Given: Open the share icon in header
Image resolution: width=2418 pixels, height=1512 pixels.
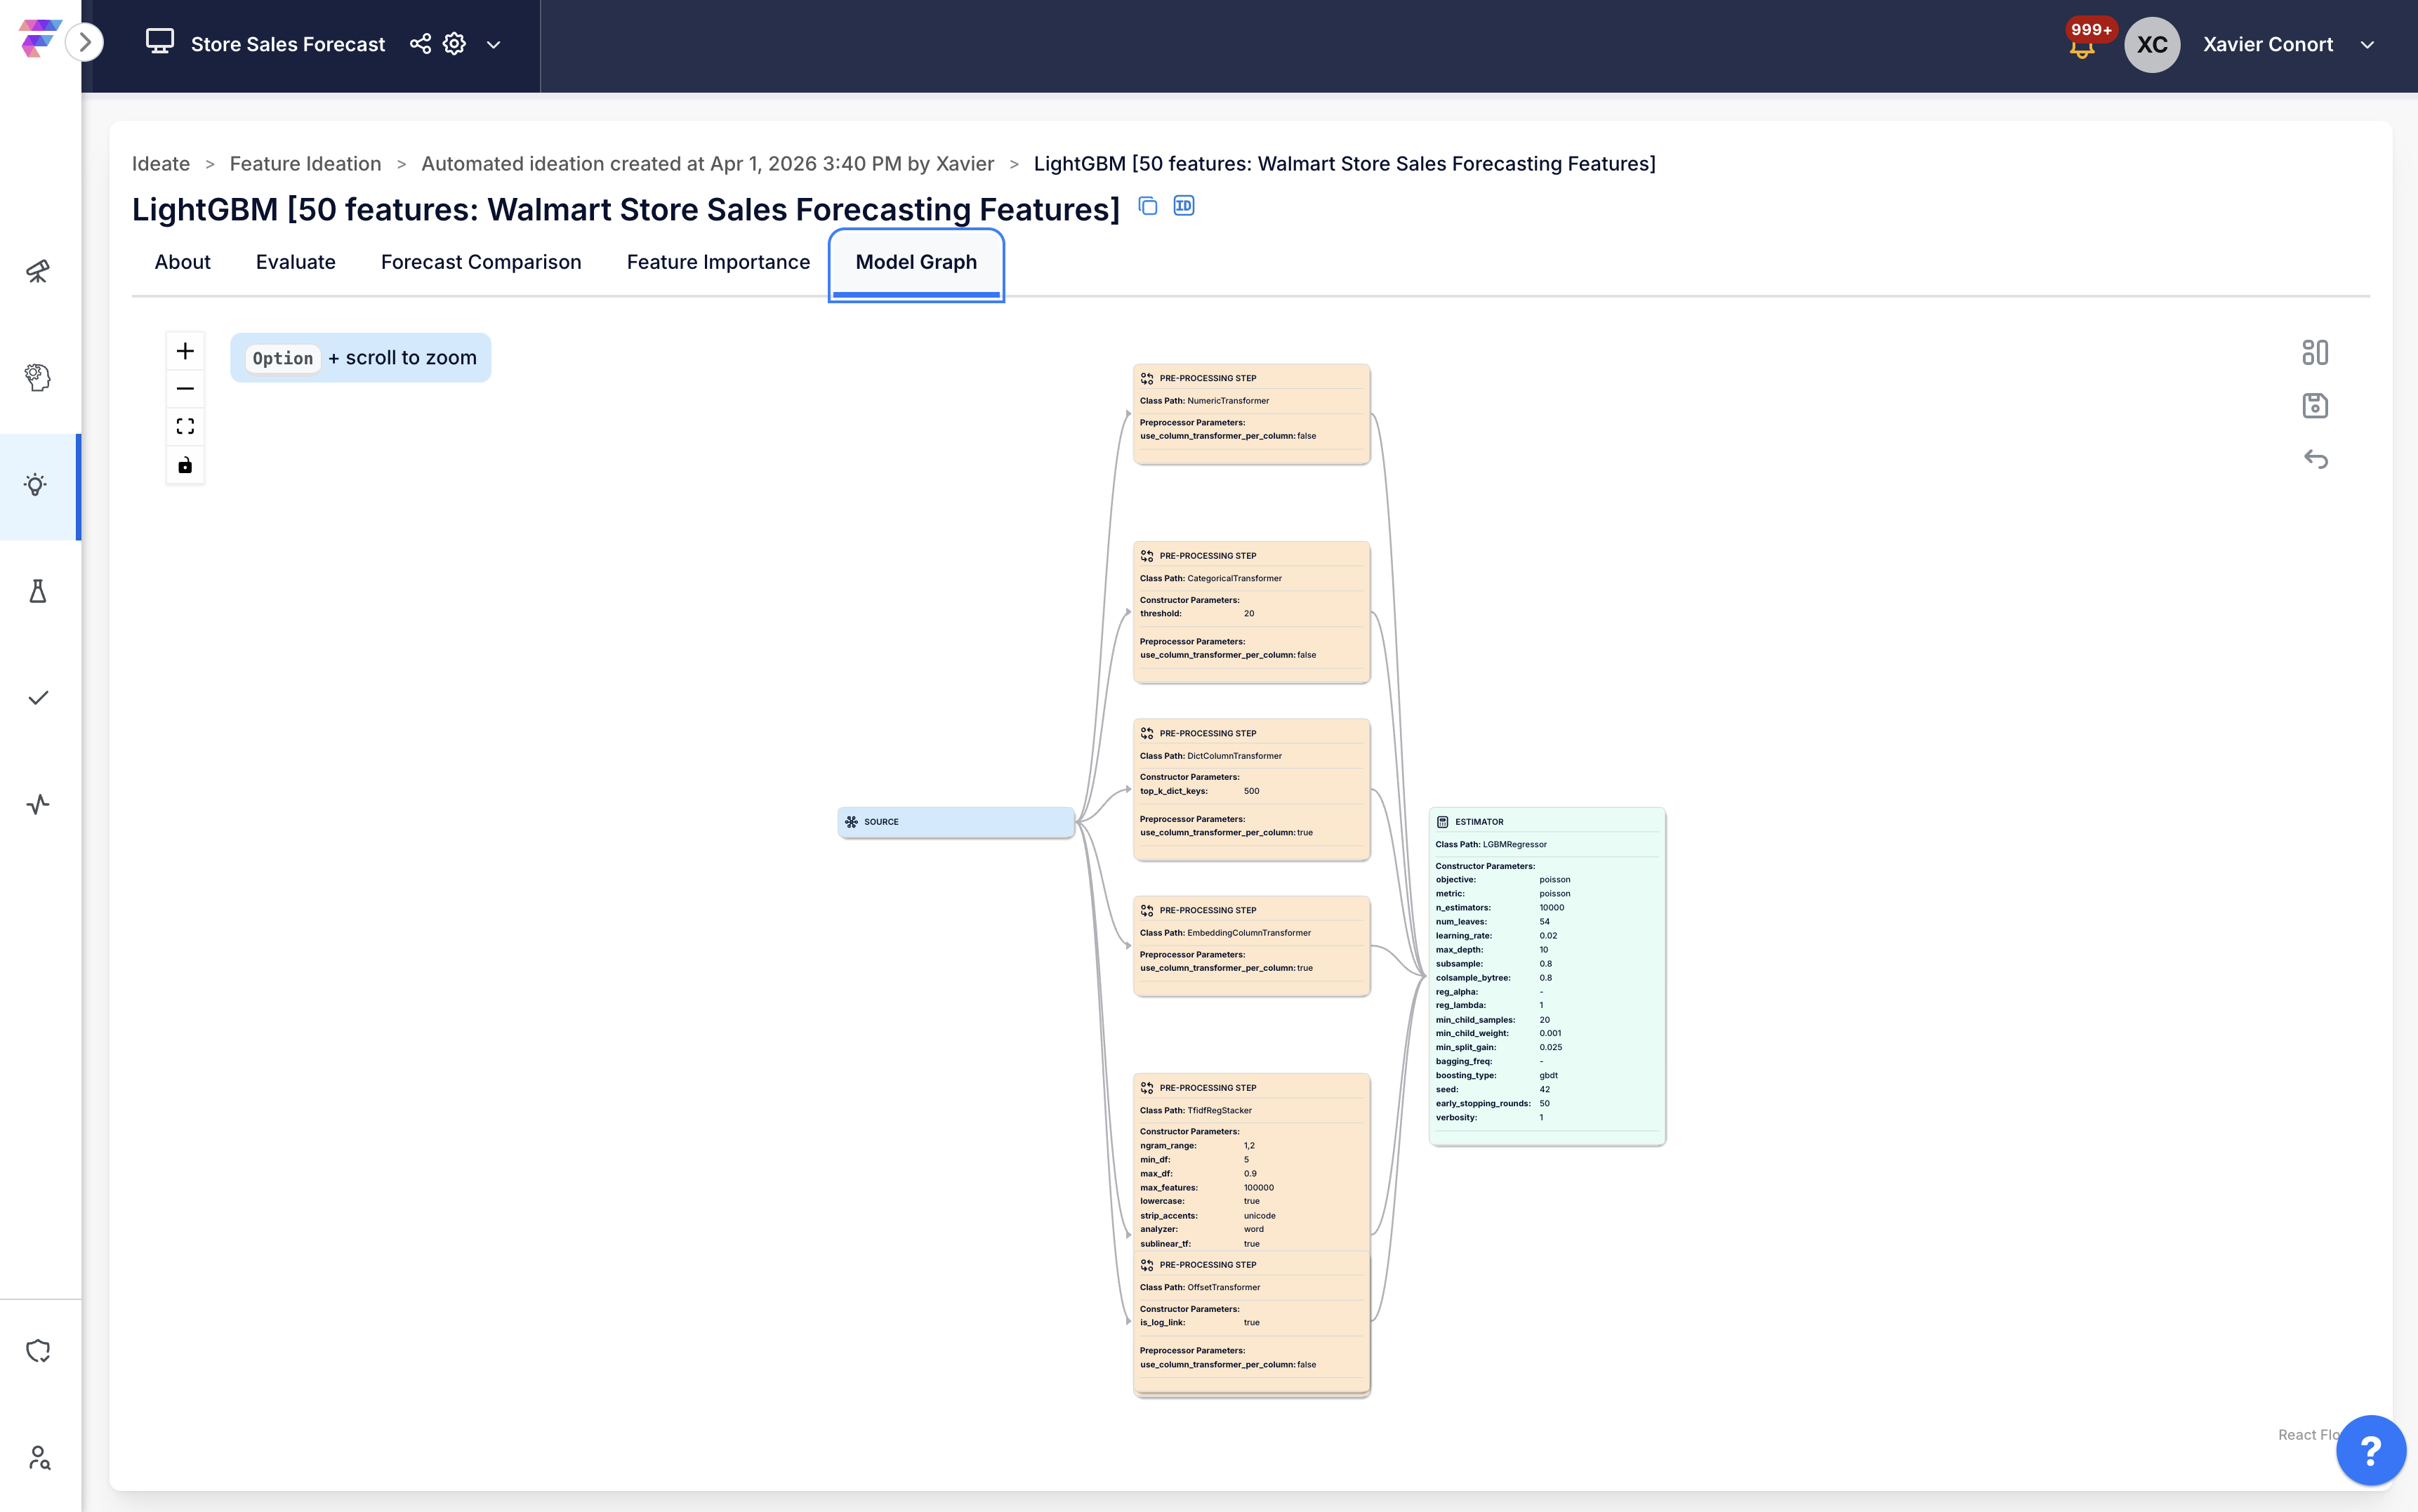Looking at the screenshot, I should [x=420, y=44].
